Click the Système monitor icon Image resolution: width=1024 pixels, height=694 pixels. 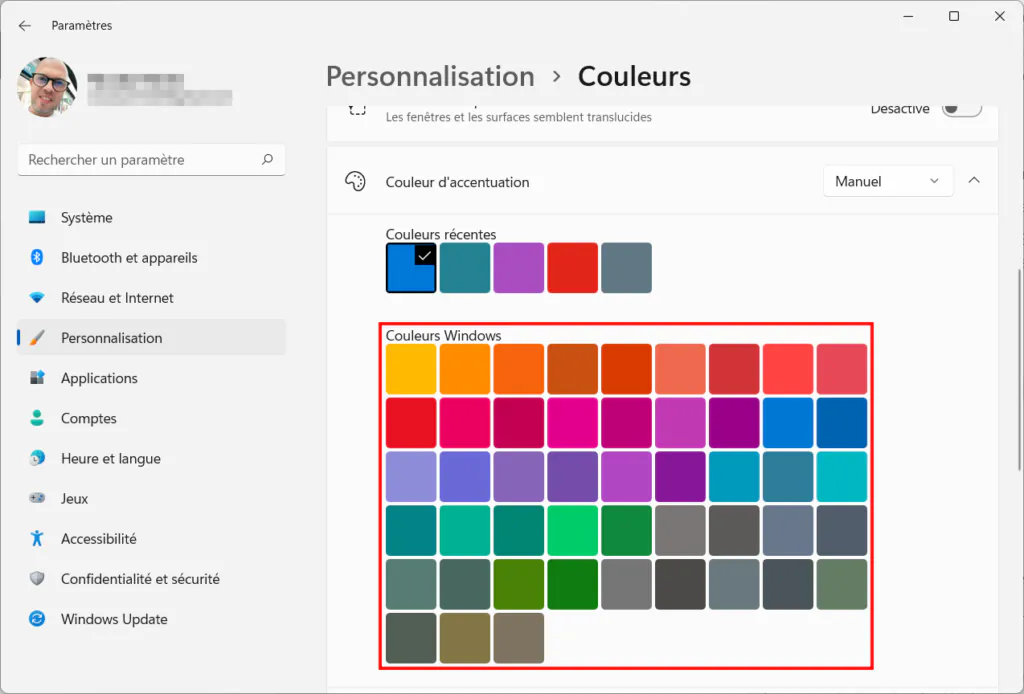pyautogui.click(x=37, y=217)
